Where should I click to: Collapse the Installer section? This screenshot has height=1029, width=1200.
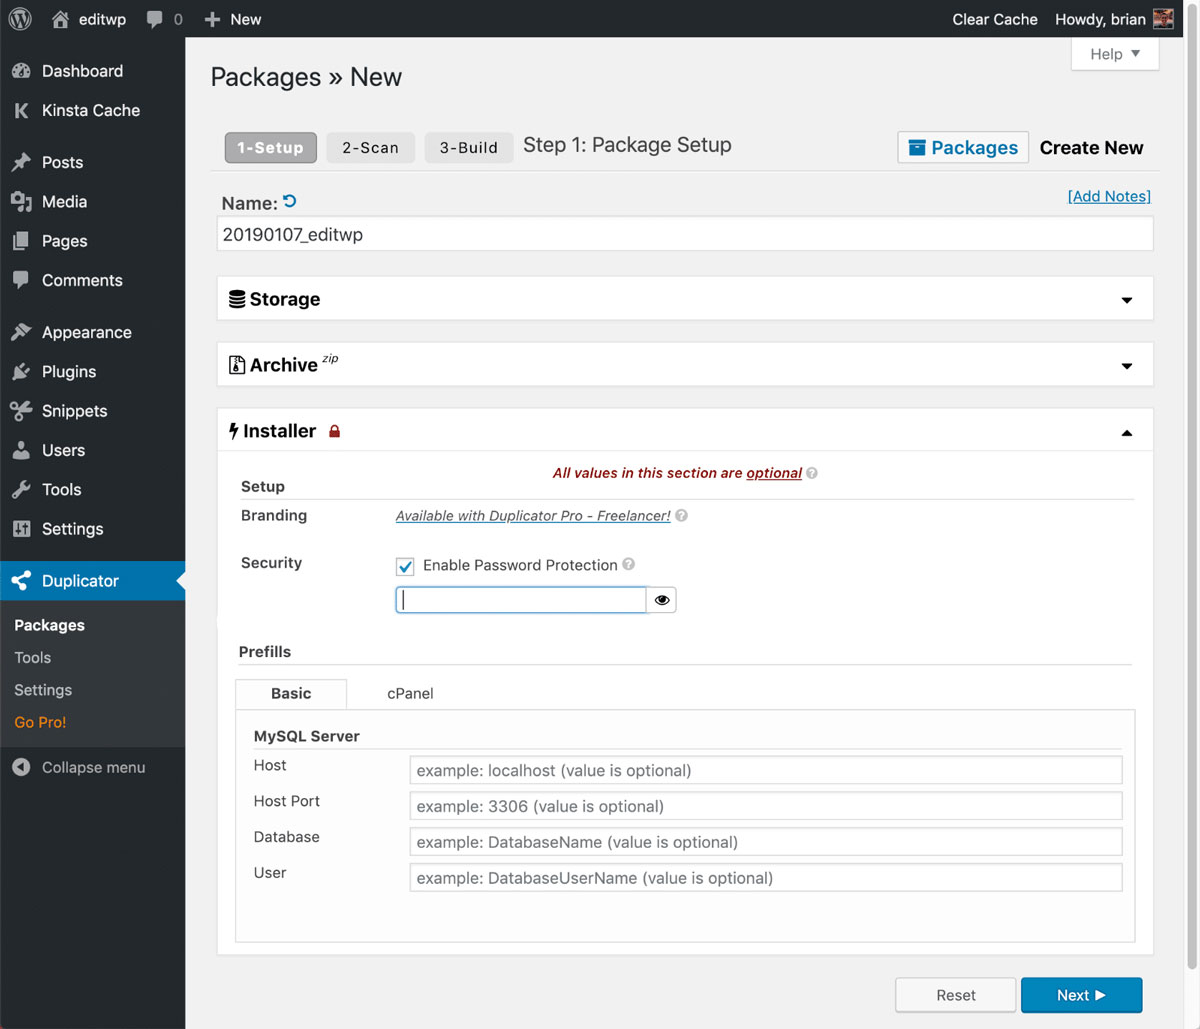[1127, 433]
